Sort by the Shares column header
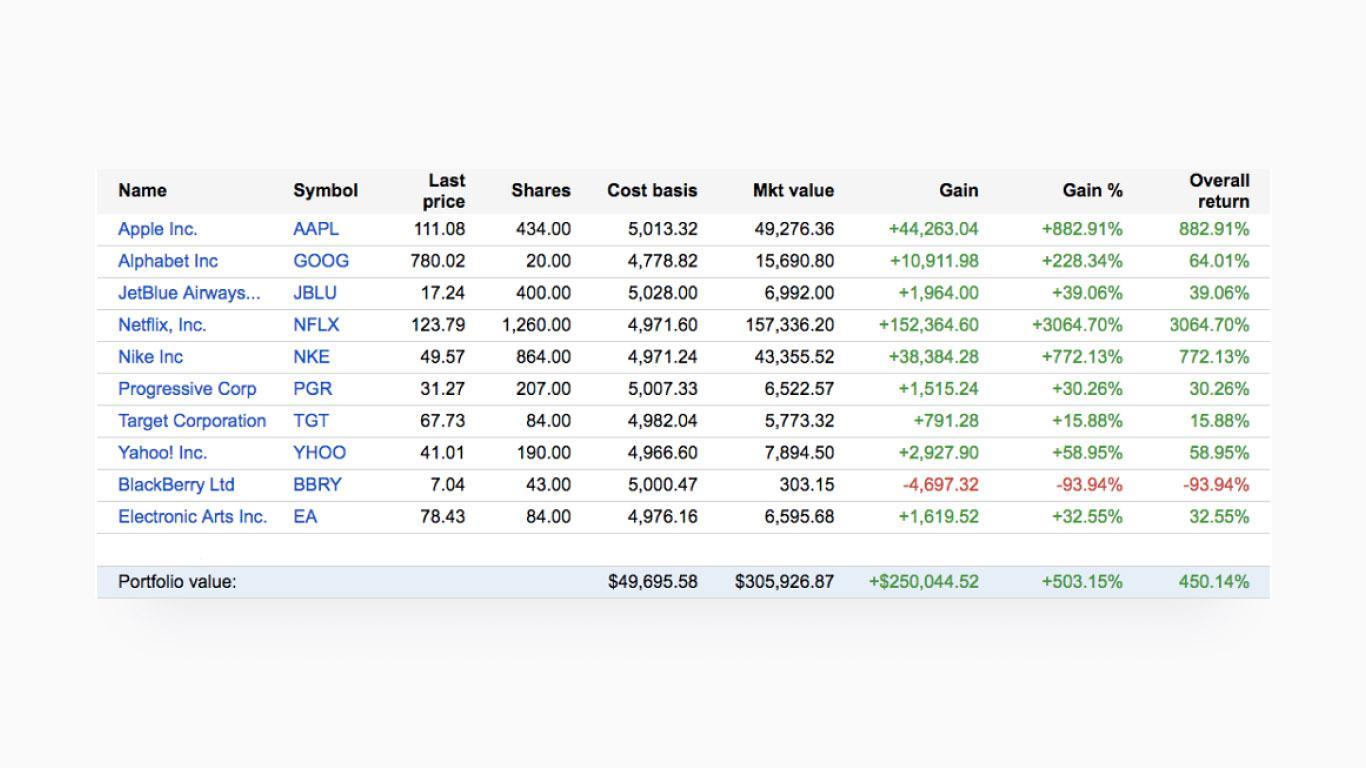 [x=541, y=191]
